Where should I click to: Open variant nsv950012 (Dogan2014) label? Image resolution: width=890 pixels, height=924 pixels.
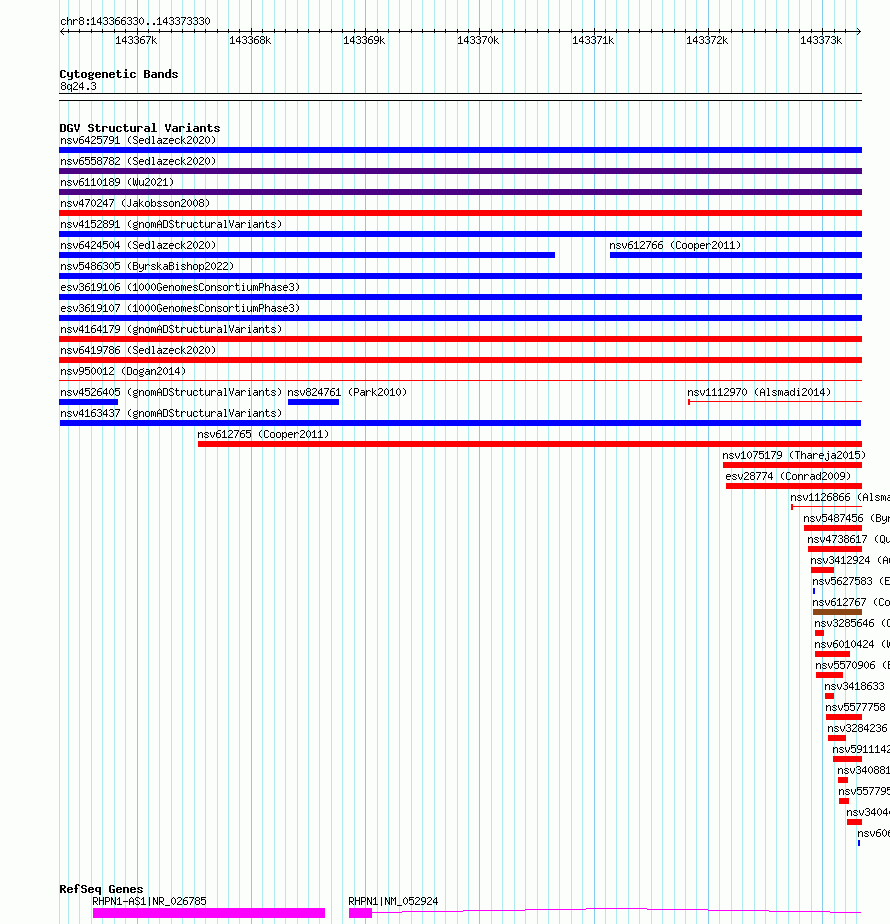point(123,371)
